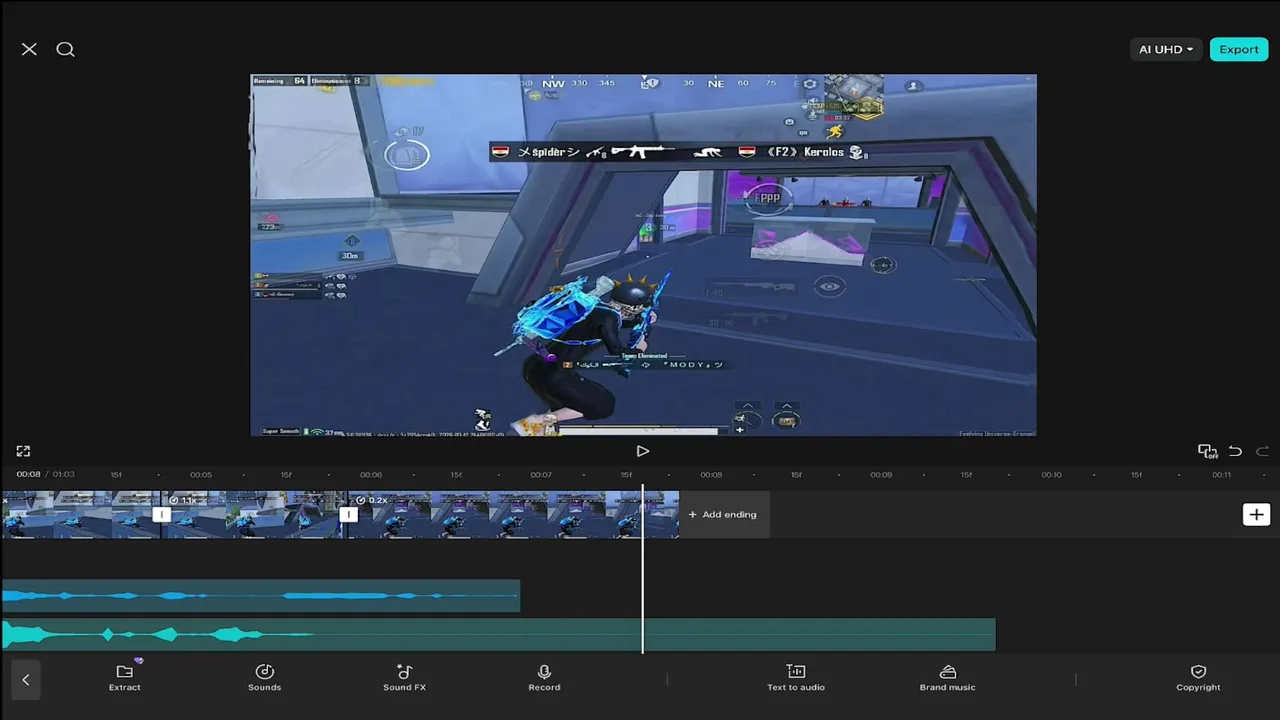This screenshot has width=1280, height=720.
Task: Click the 01:03 total duration text
Action: [63, 474]
